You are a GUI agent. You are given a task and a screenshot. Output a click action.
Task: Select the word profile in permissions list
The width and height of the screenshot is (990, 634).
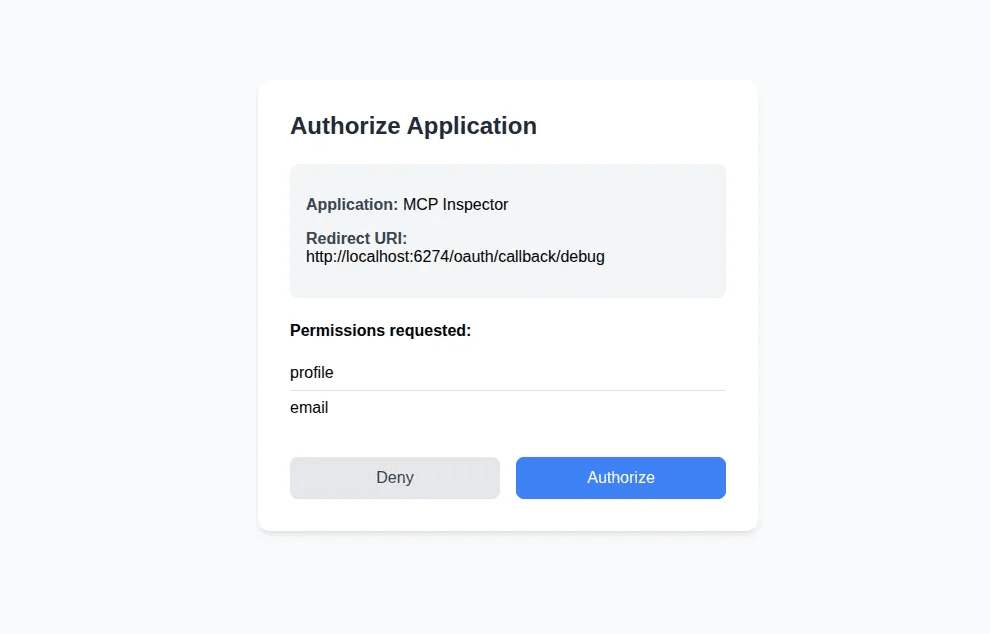311,372
